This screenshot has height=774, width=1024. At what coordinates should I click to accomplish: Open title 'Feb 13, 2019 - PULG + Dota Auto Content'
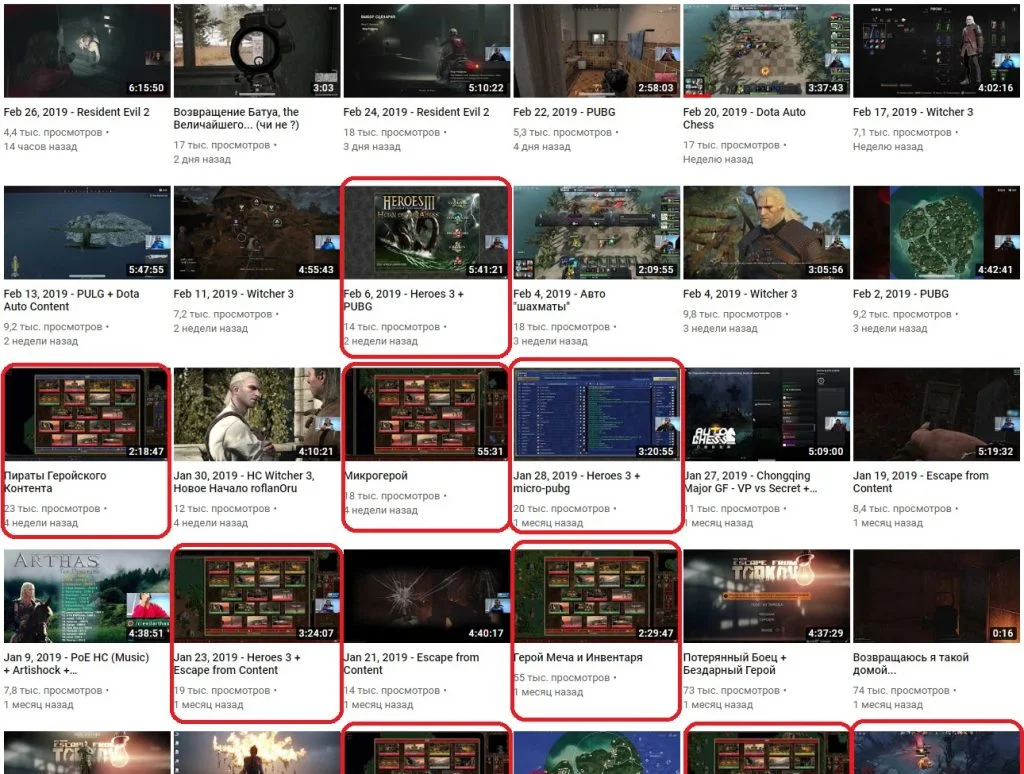click(x=71, y=300)
